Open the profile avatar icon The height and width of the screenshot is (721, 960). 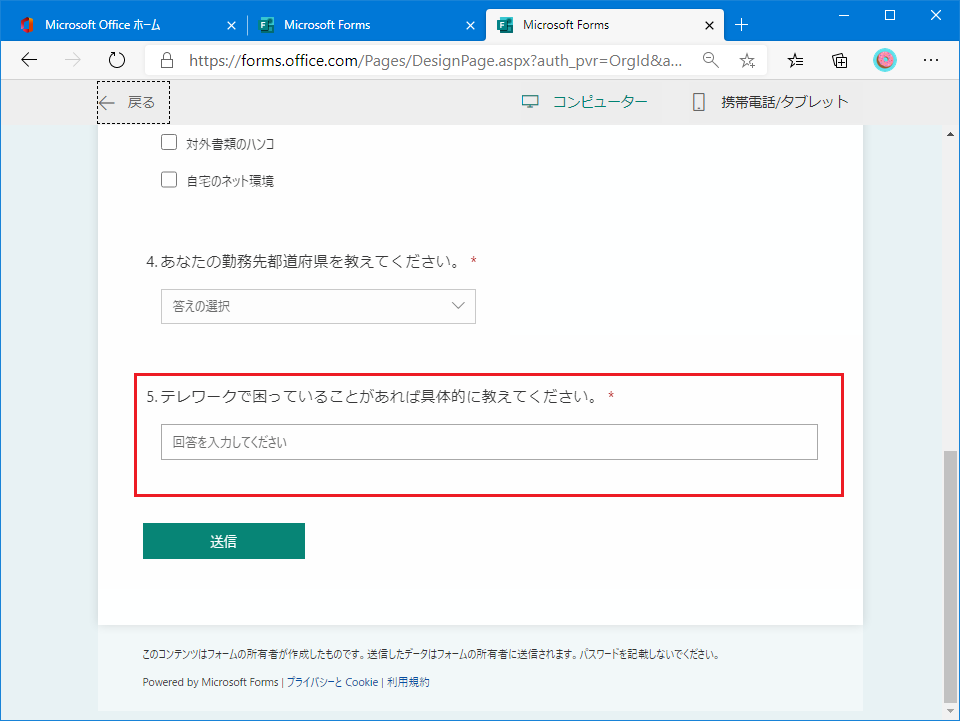coord(885,60)
